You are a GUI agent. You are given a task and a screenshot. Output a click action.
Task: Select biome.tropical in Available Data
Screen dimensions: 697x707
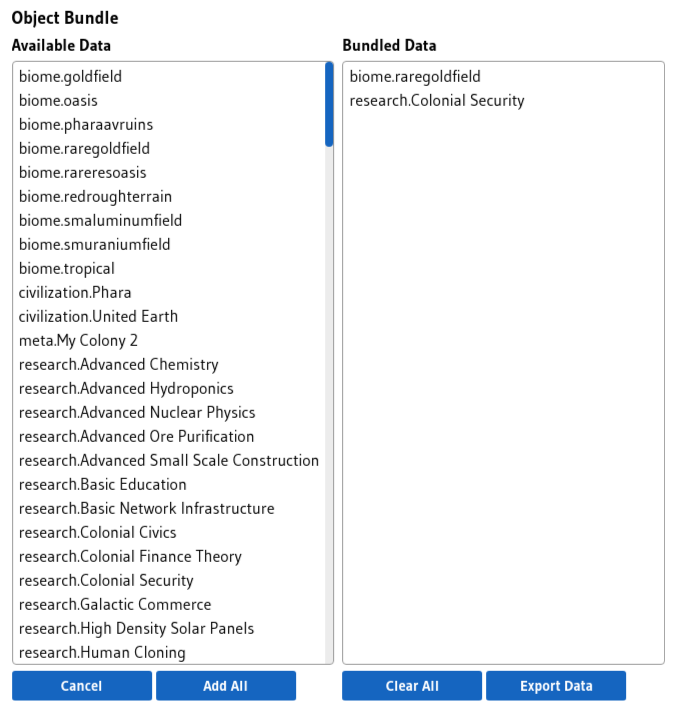pyautogui.click(x=169, y=269)
